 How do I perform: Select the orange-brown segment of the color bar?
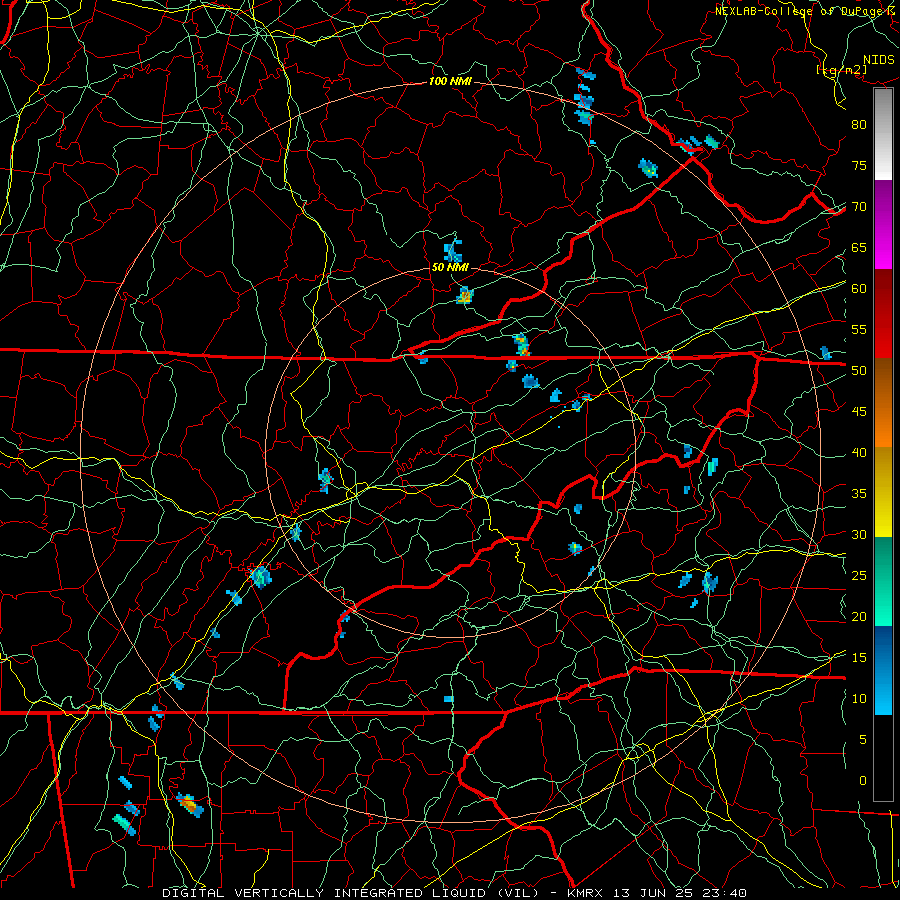click(883, 403)
